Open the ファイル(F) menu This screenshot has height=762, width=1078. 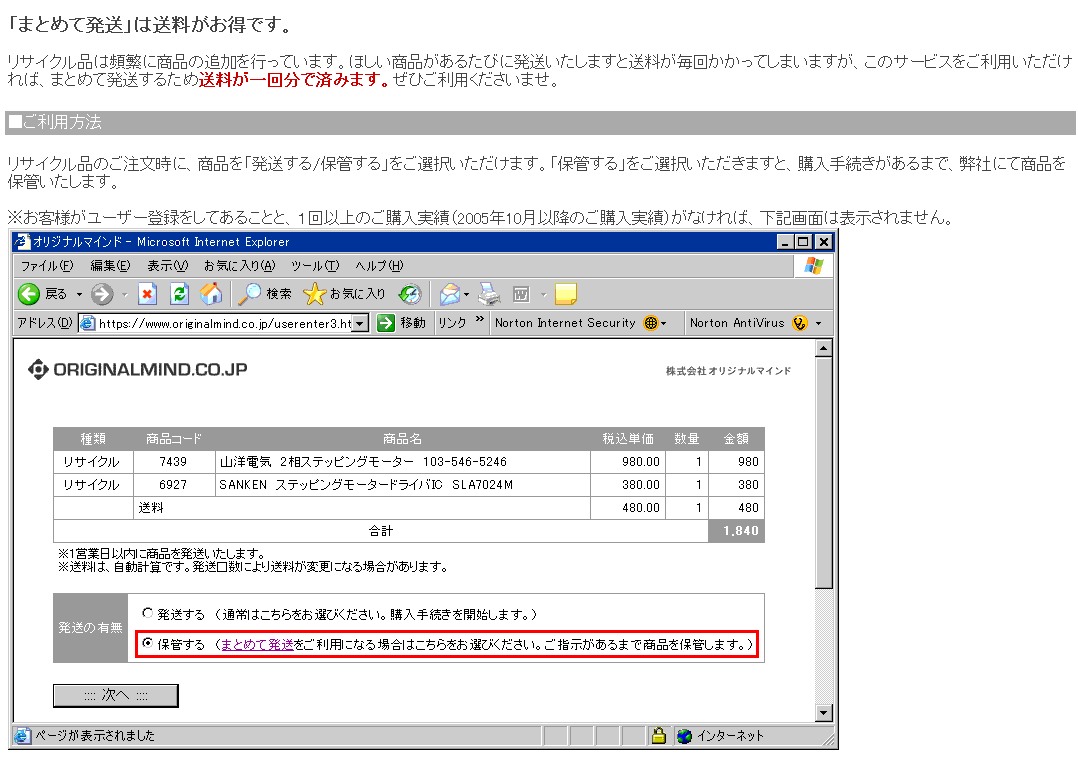47,265
